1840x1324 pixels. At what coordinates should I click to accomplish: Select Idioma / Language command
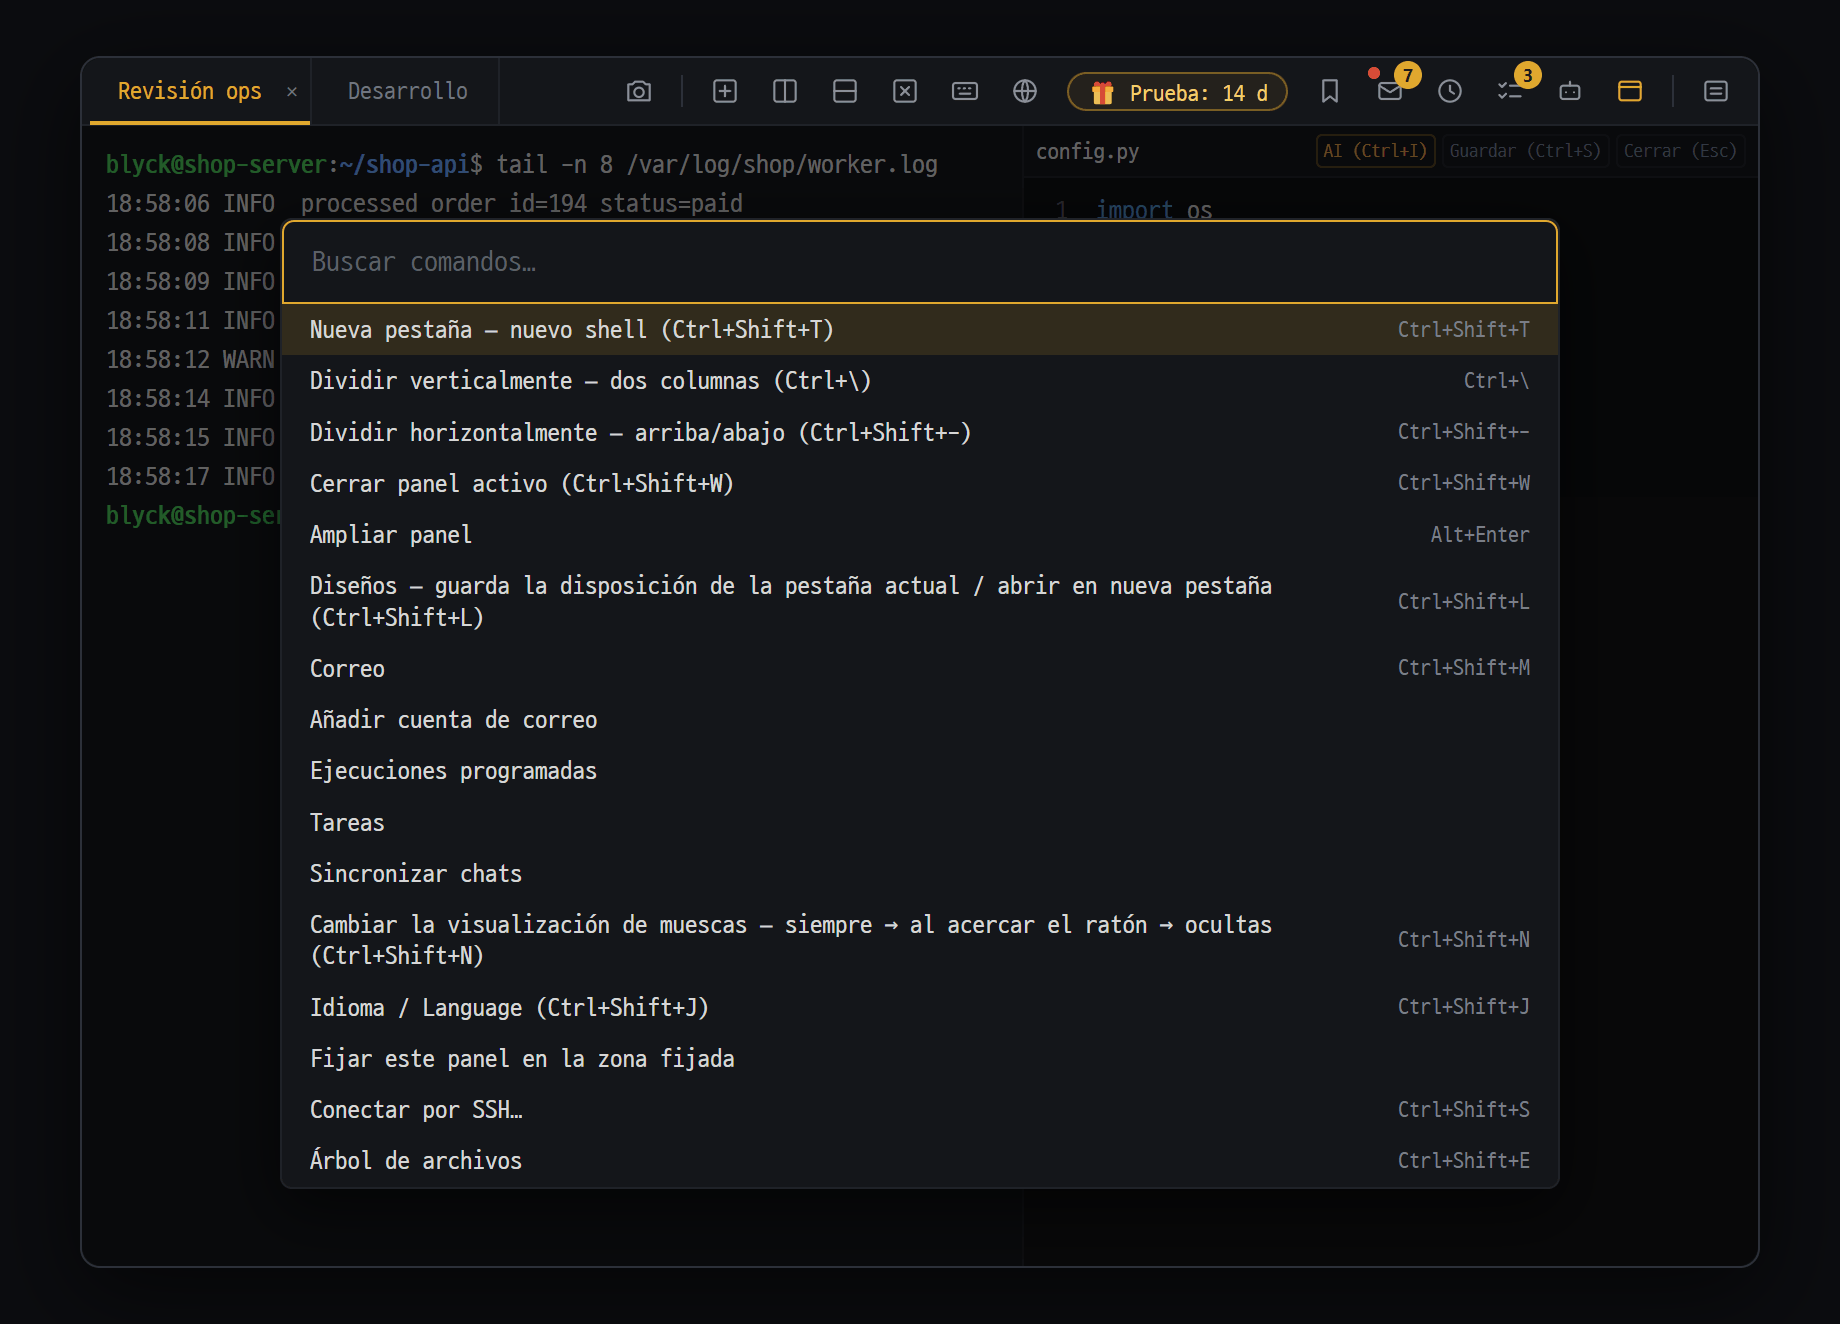(x=920, y=1007)
